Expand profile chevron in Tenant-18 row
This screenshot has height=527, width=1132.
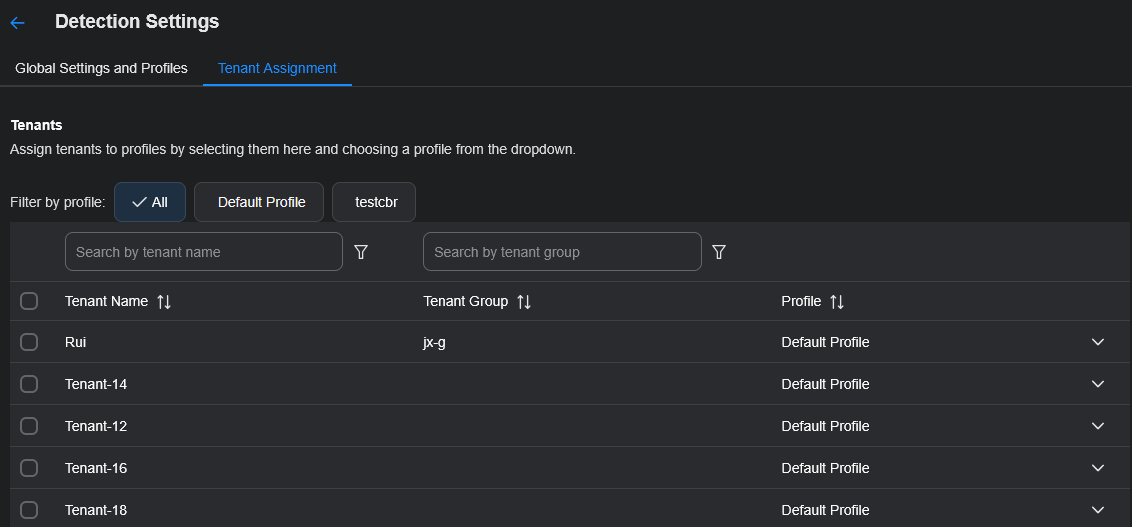[1098, 510]
